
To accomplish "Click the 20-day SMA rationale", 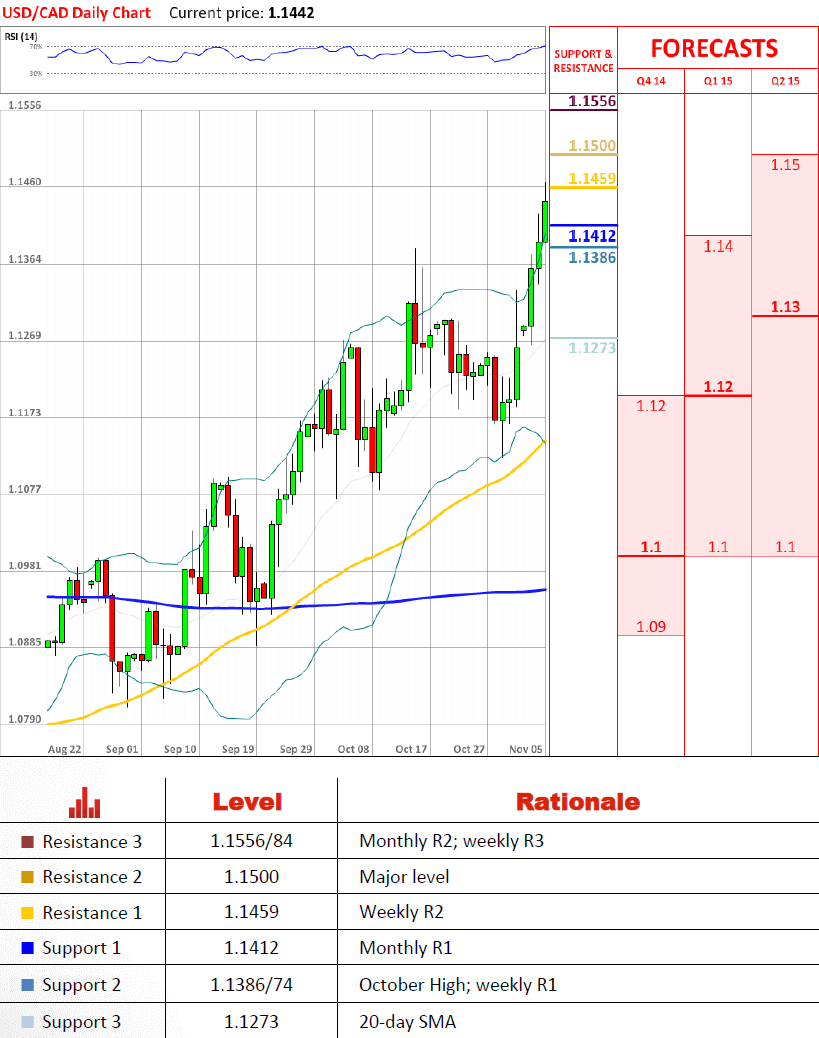I will (408, 1022).
